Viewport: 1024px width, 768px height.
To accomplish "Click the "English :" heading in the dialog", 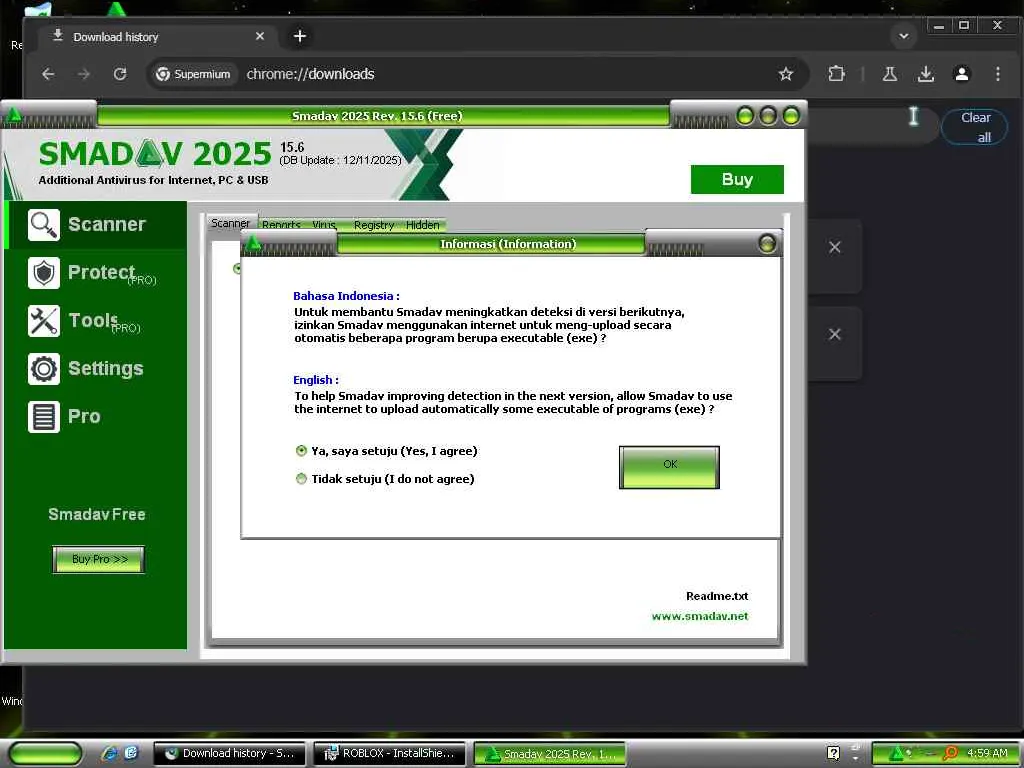I will click(x=315, y=380).
